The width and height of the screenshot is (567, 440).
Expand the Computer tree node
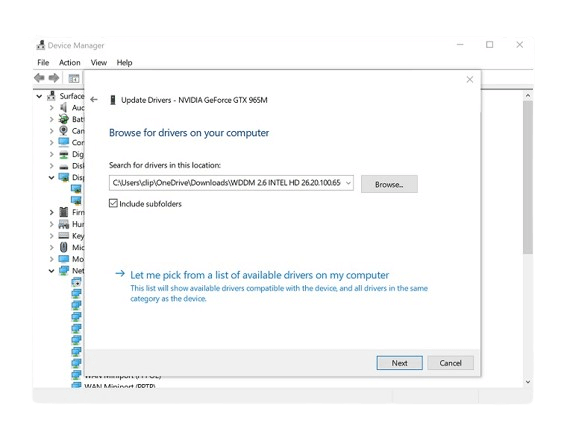(51, 142)
